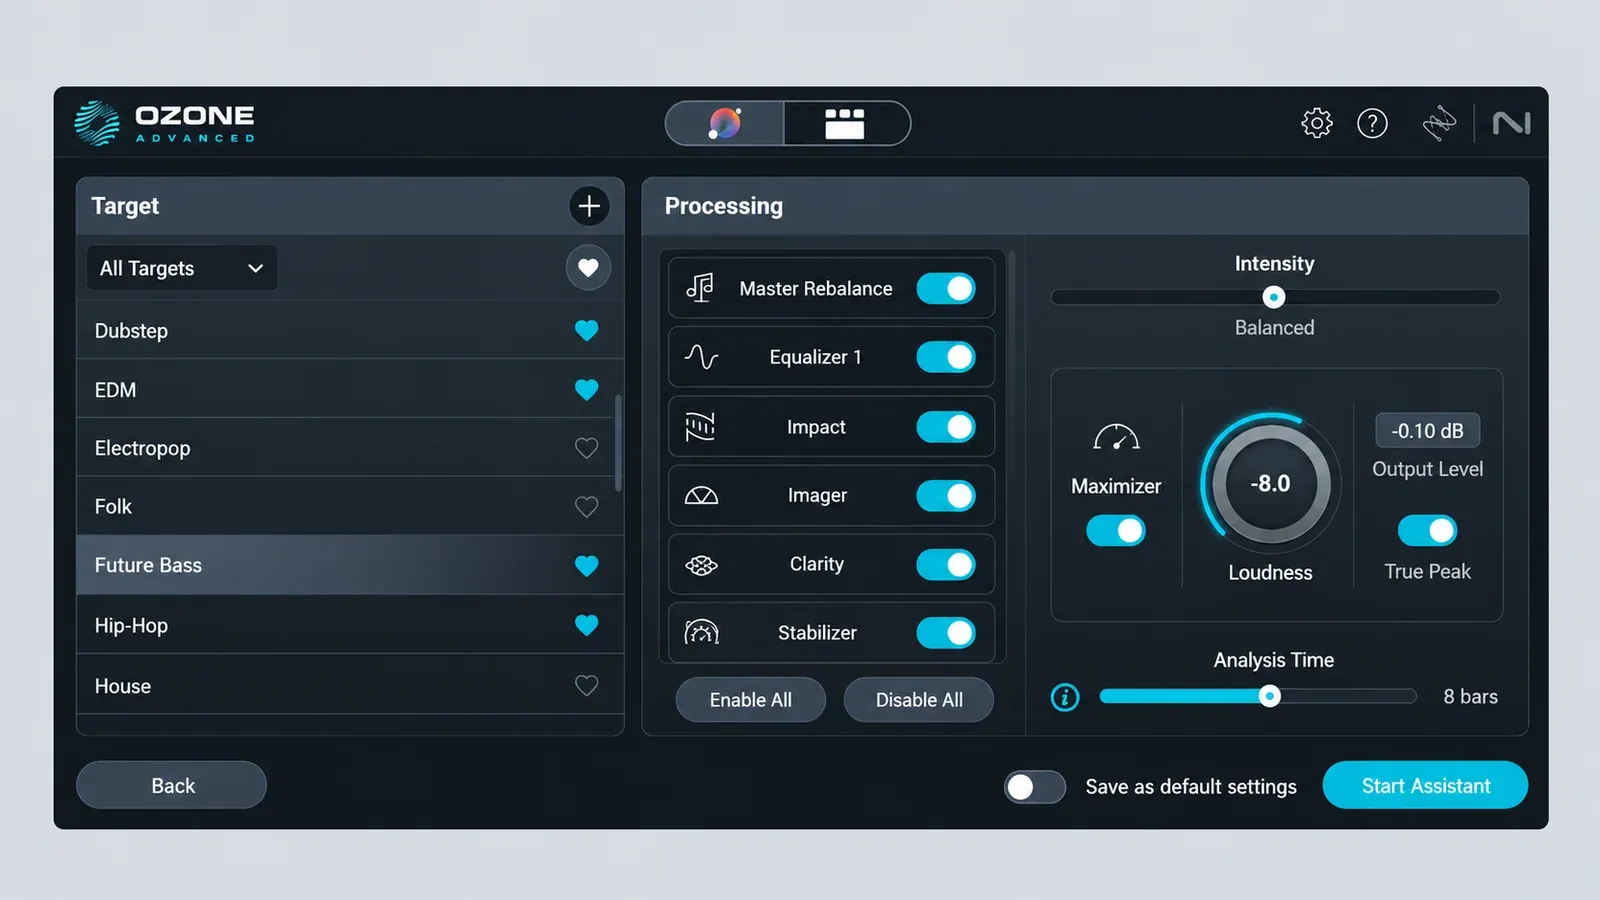
Task: Click the Clarity module icon
Action: [701, 565]
